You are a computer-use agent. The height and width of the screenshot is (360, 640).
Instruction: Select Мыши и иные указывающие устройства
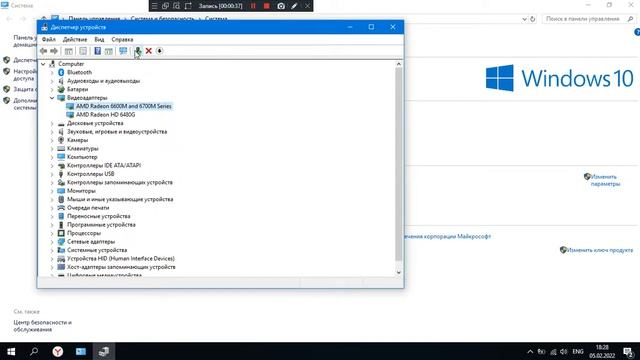pyautogui.click(x=120, y=199)
